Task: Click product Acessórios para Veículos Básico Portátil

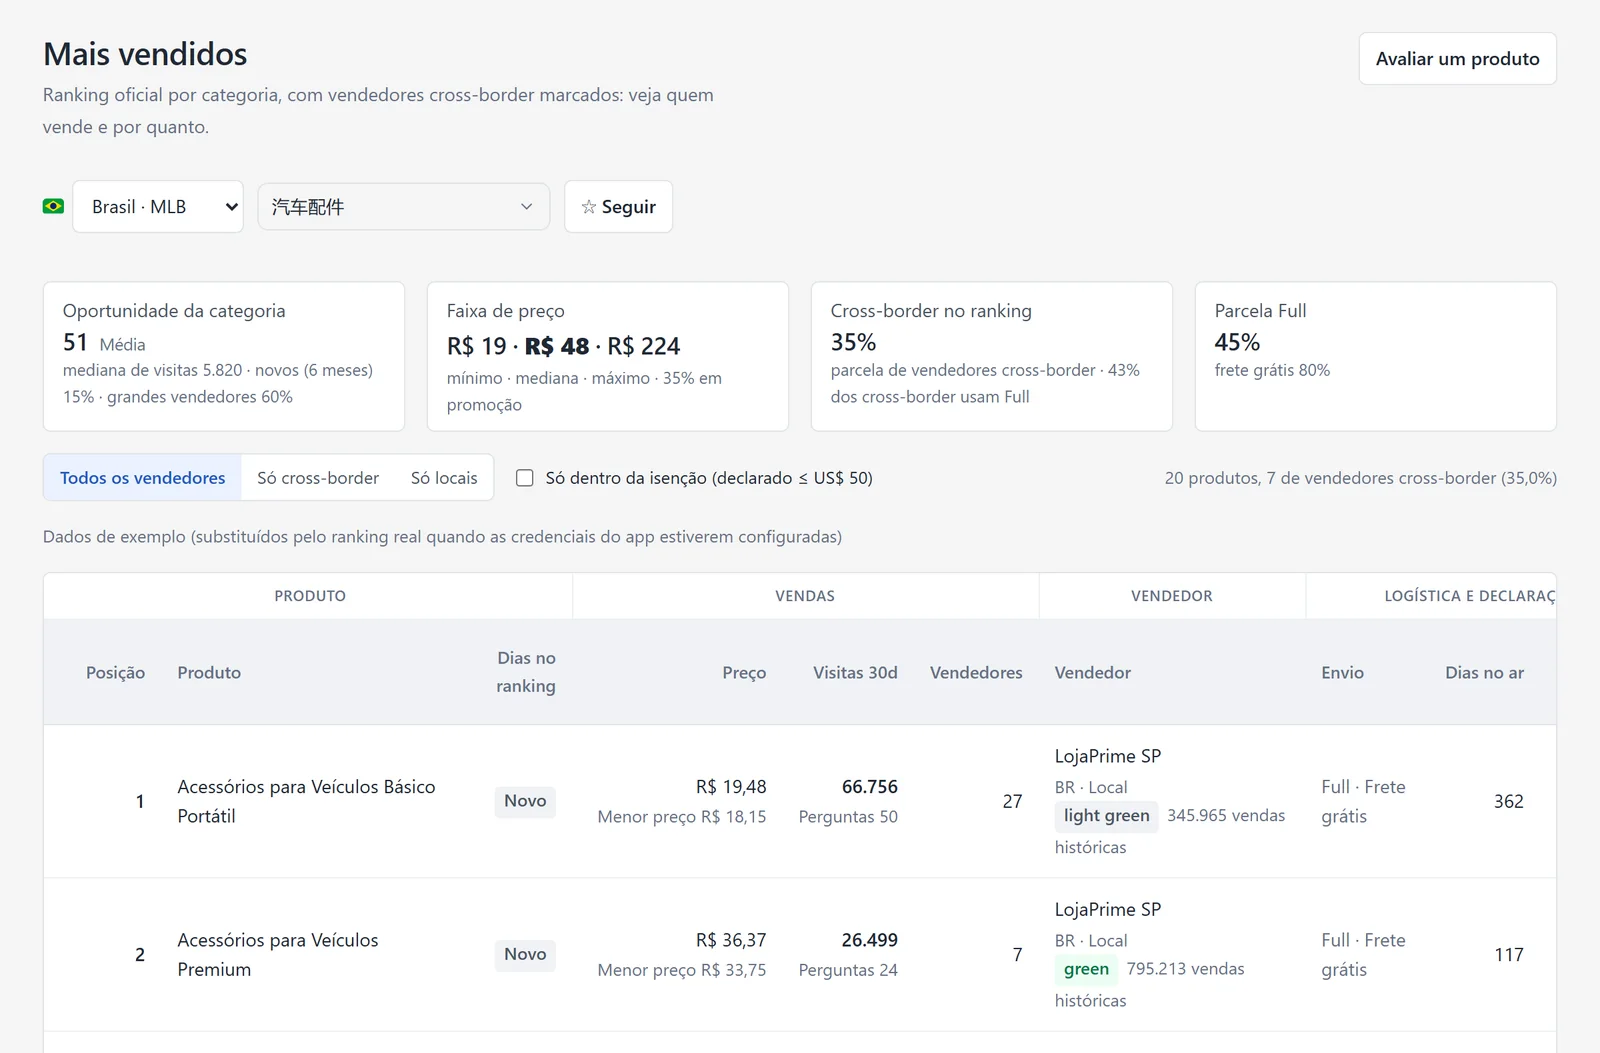Action: click(306, 801)
